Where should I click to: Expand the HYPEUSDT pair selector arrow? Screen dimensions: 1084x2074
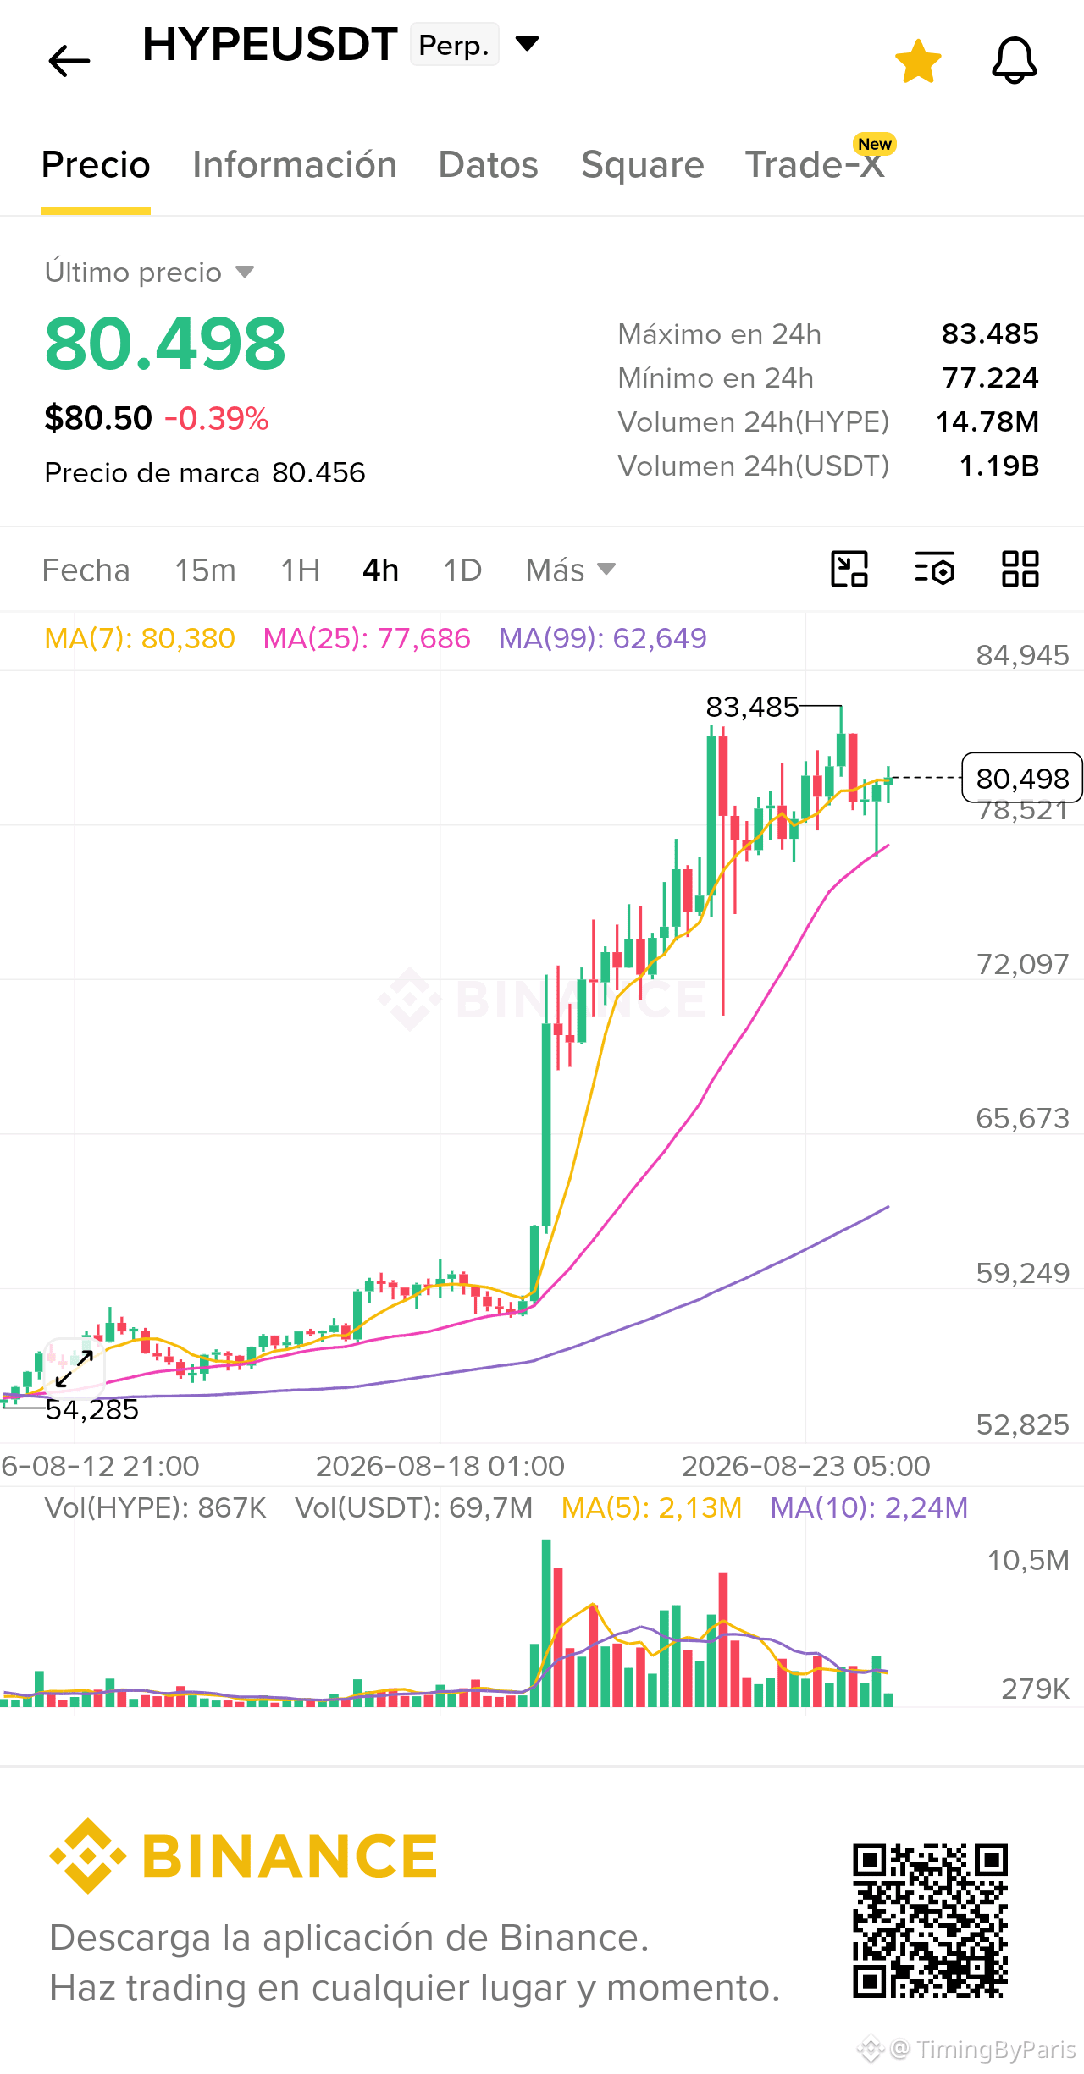pyautogui.click(x=527, y=44)
